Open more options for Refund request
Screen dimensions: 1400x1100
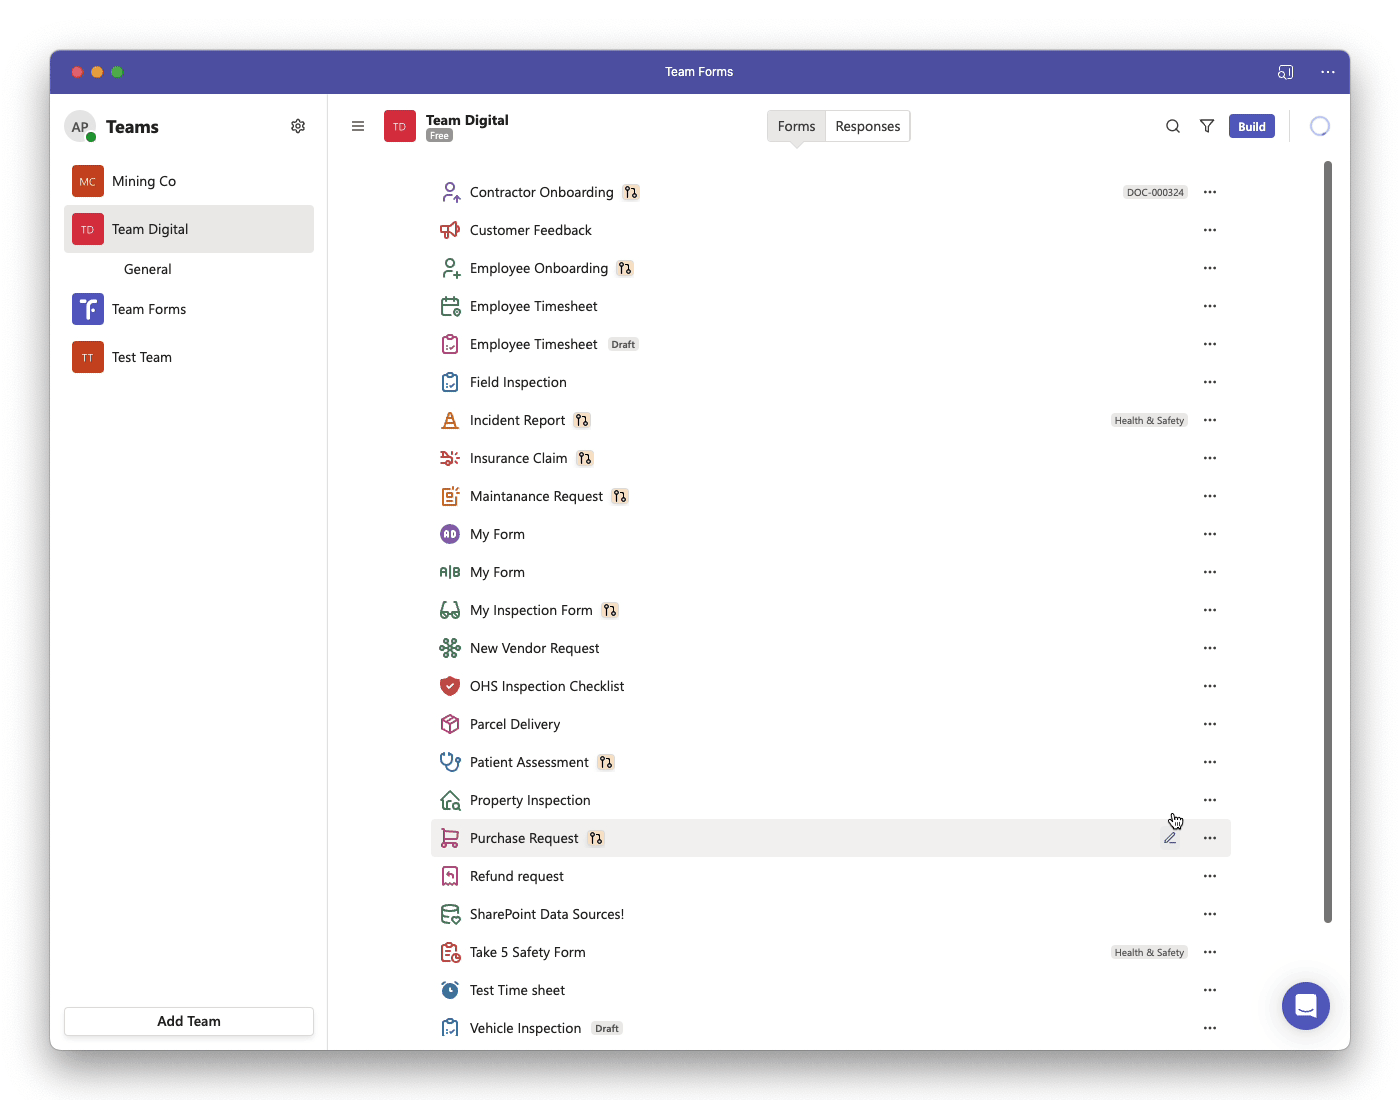1210,876
